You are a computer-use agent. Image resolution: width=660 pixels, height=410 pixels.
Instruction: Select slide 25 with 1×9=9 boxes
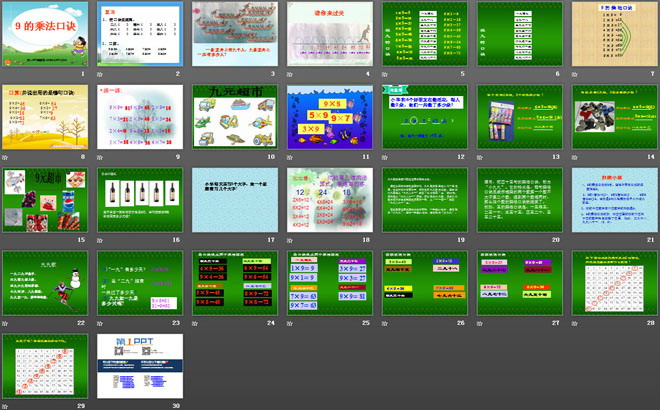[330, 283]
